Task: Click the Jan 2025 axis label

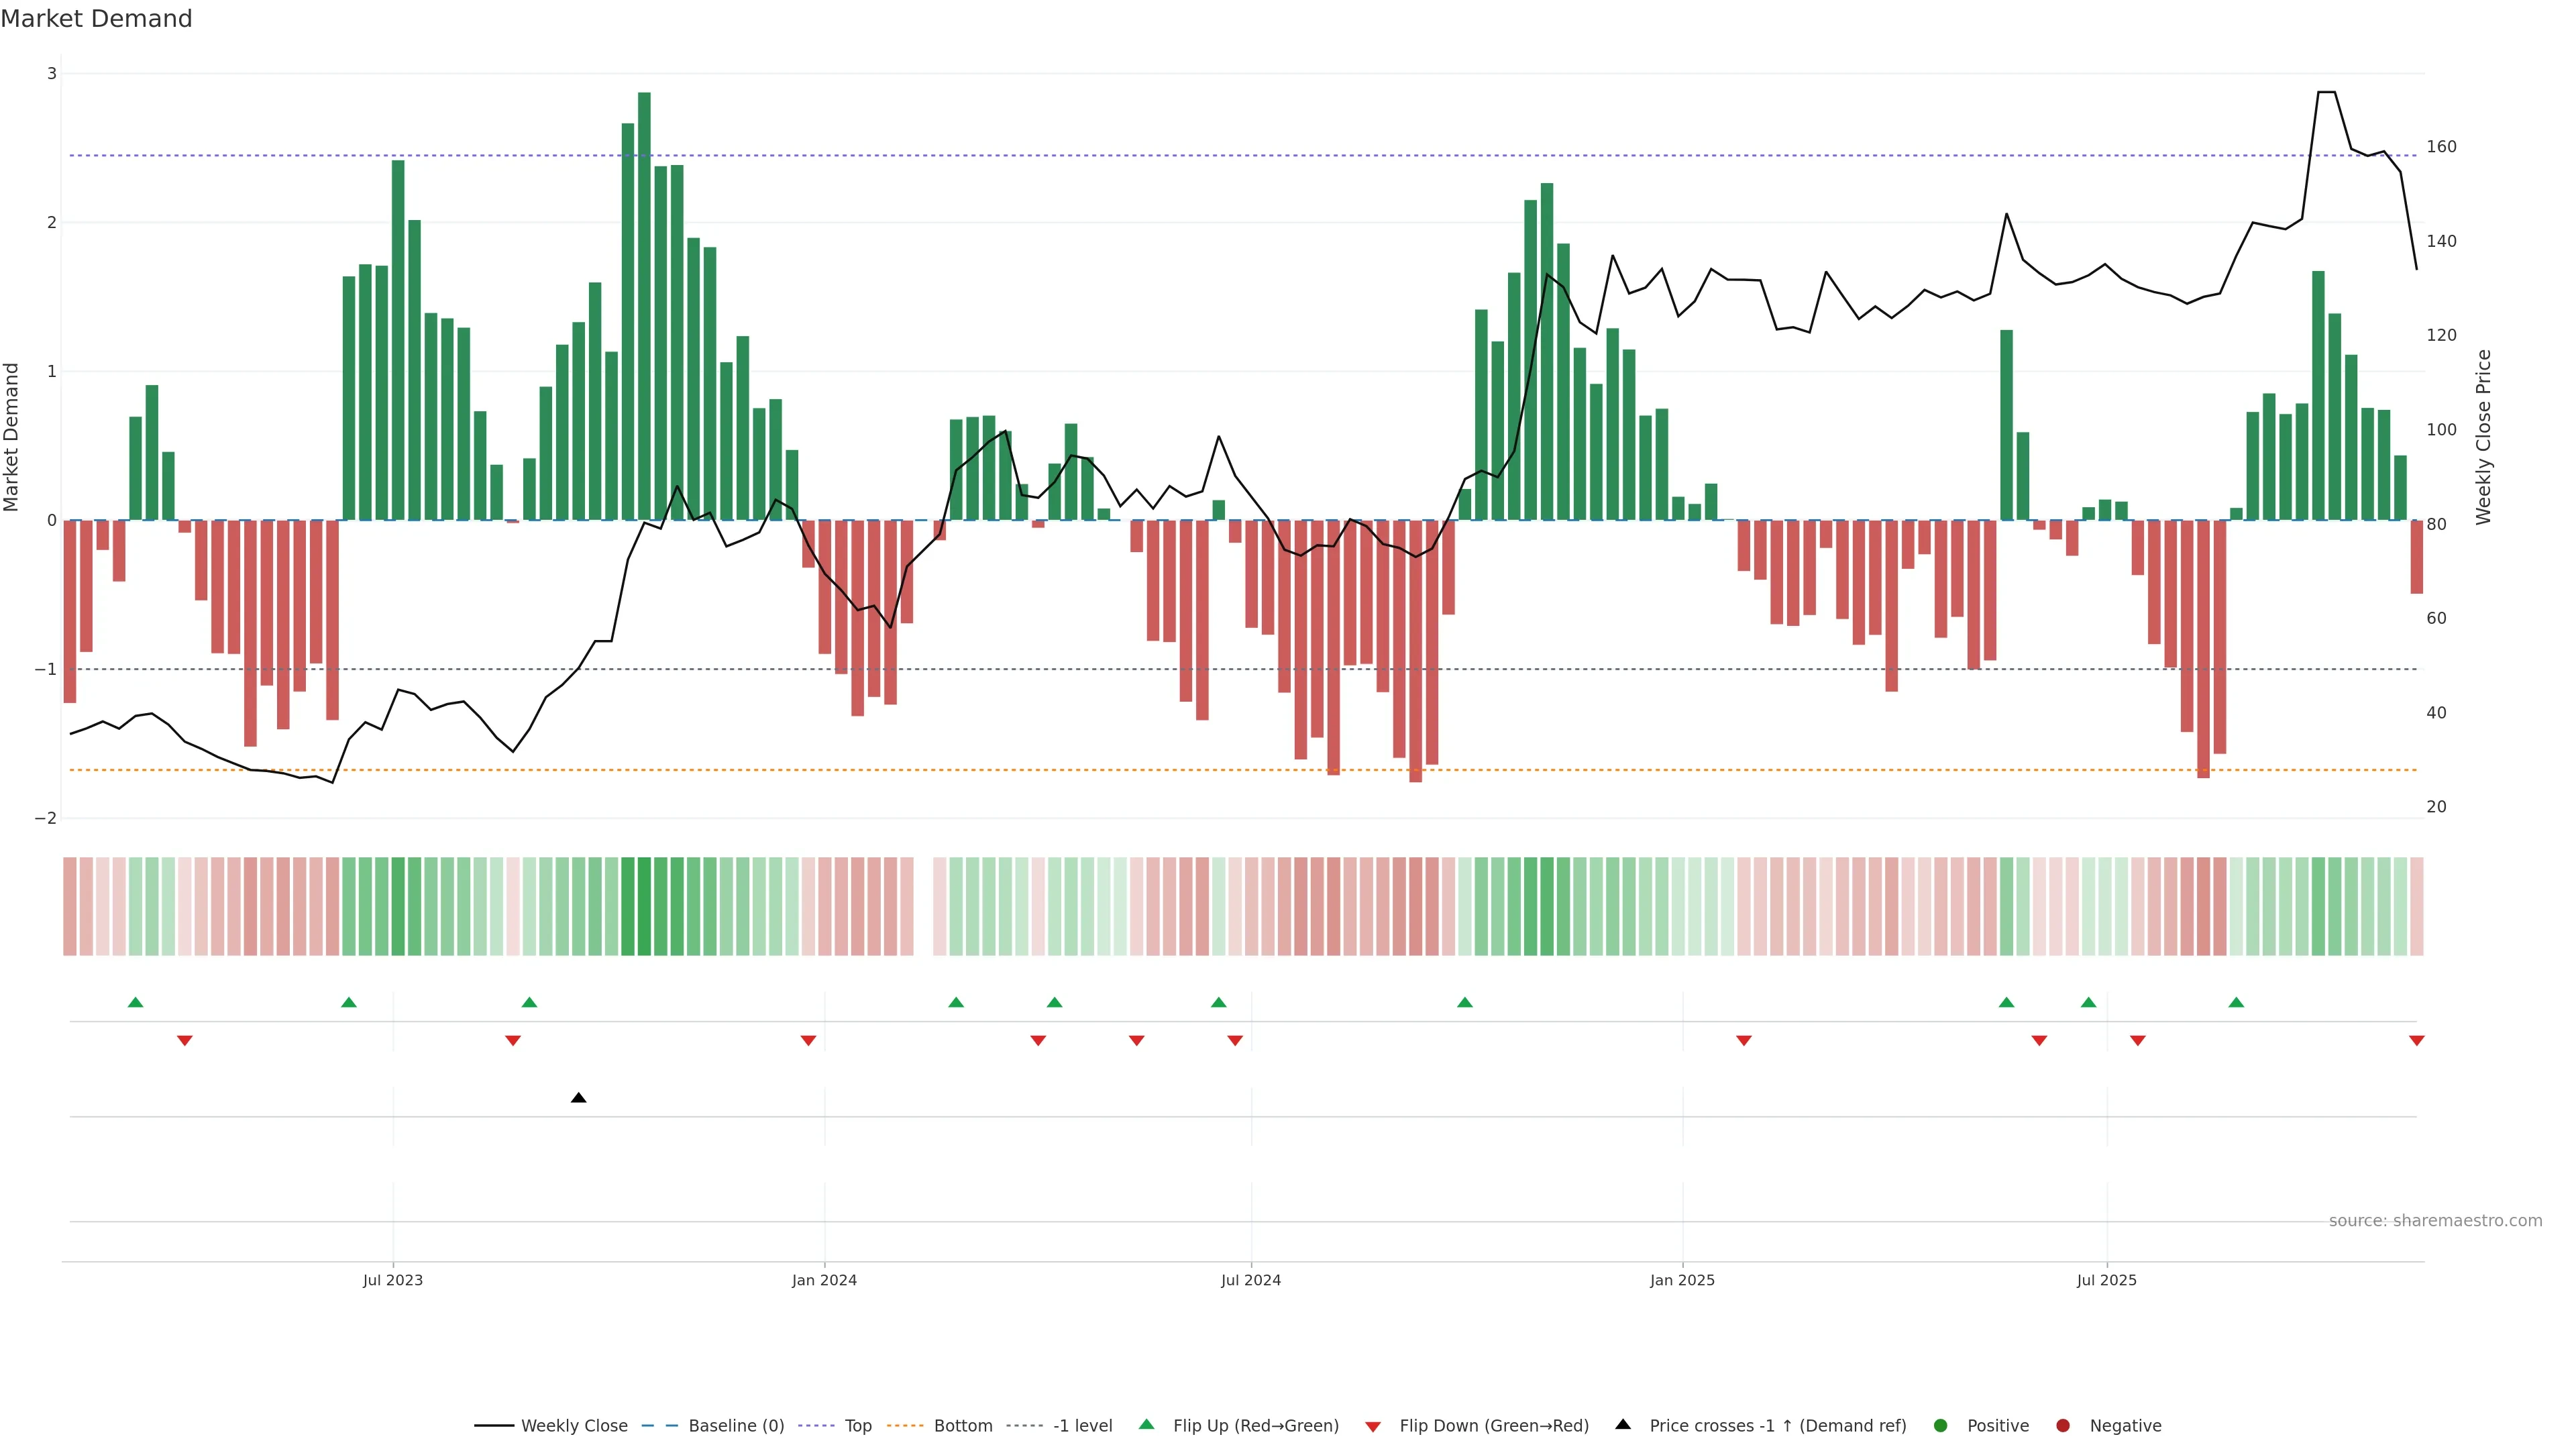Action: [x=1682, y=1280]
